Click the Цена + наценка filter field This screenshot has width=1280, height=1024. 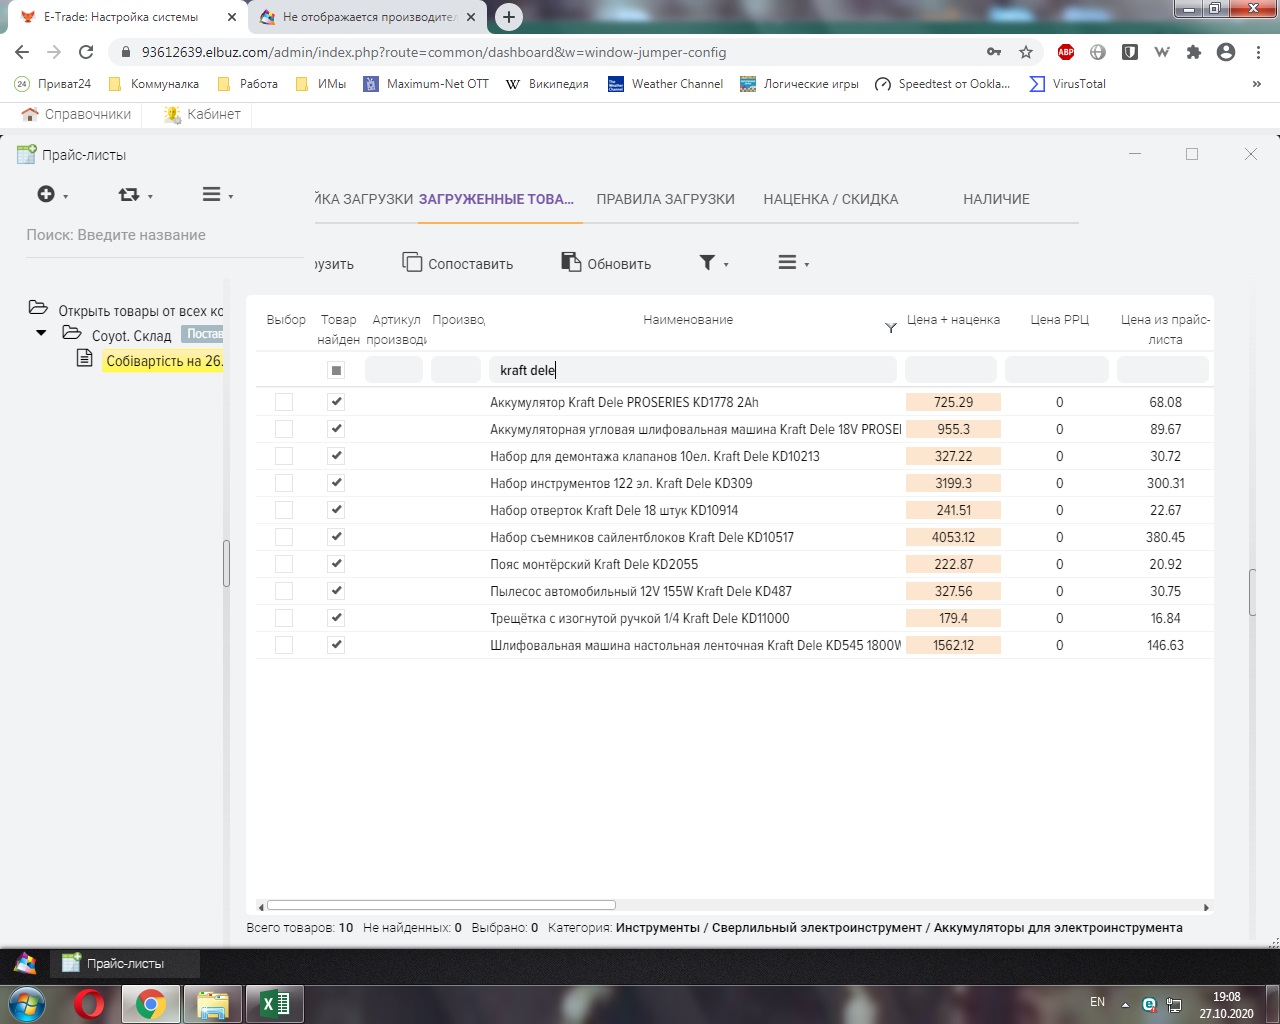coord(950,370)
